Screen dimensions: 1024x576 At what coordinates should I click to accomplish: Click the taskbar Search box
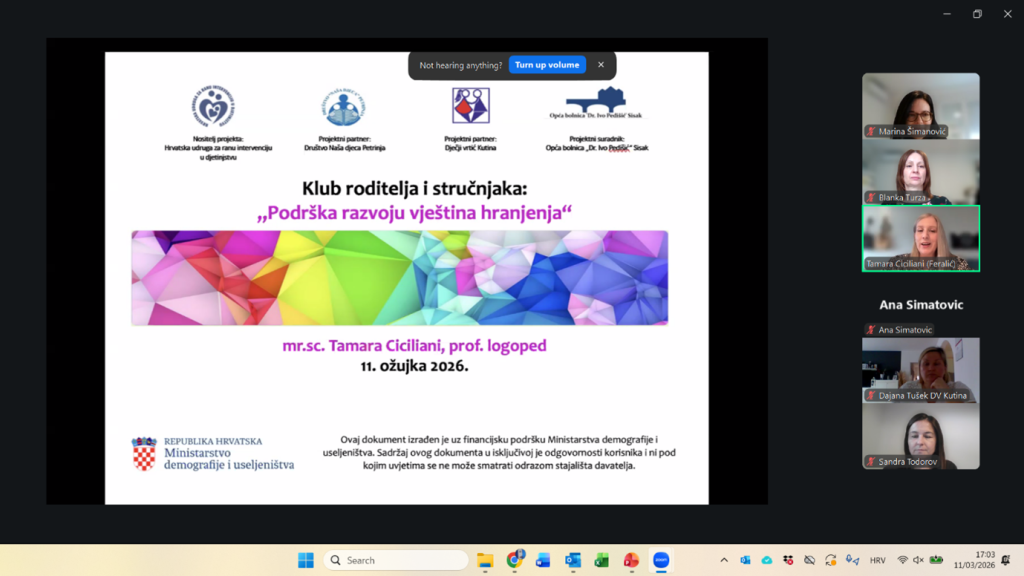coord(396,560)
